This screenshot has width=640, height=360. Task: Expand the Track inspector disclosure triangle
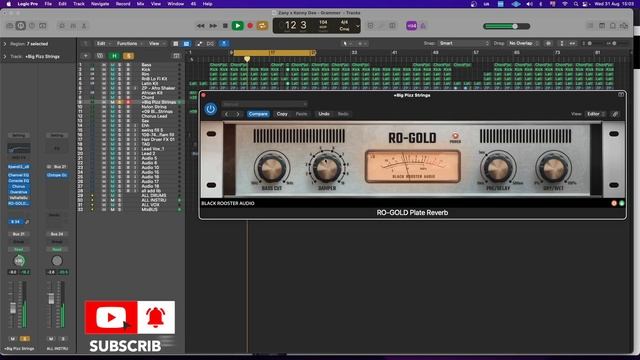click(5, 56)
